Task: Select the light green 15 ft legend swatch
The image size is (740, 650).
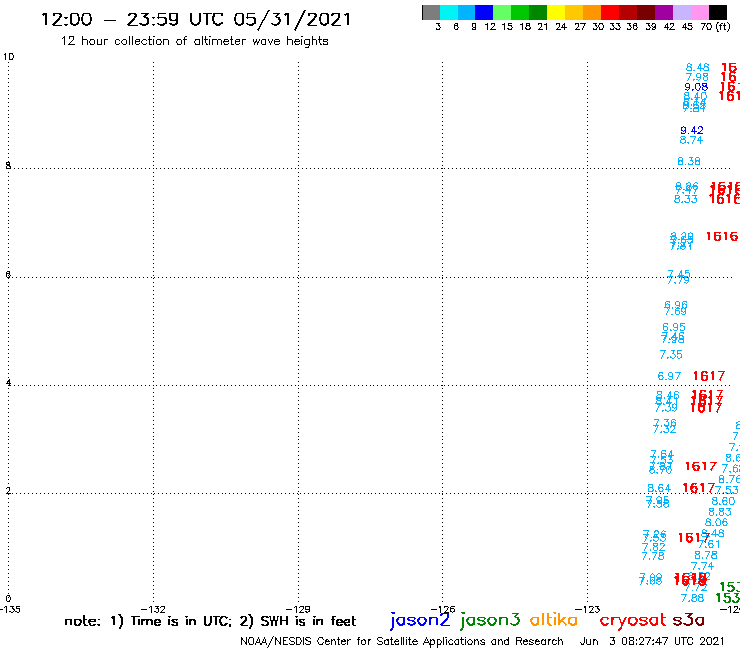Action: (503, 12)
